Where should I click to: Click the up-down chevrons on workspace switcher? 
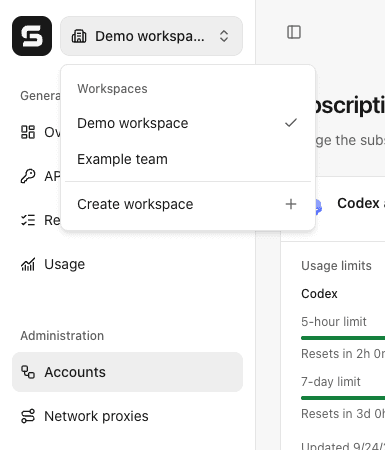coord(224,36)
